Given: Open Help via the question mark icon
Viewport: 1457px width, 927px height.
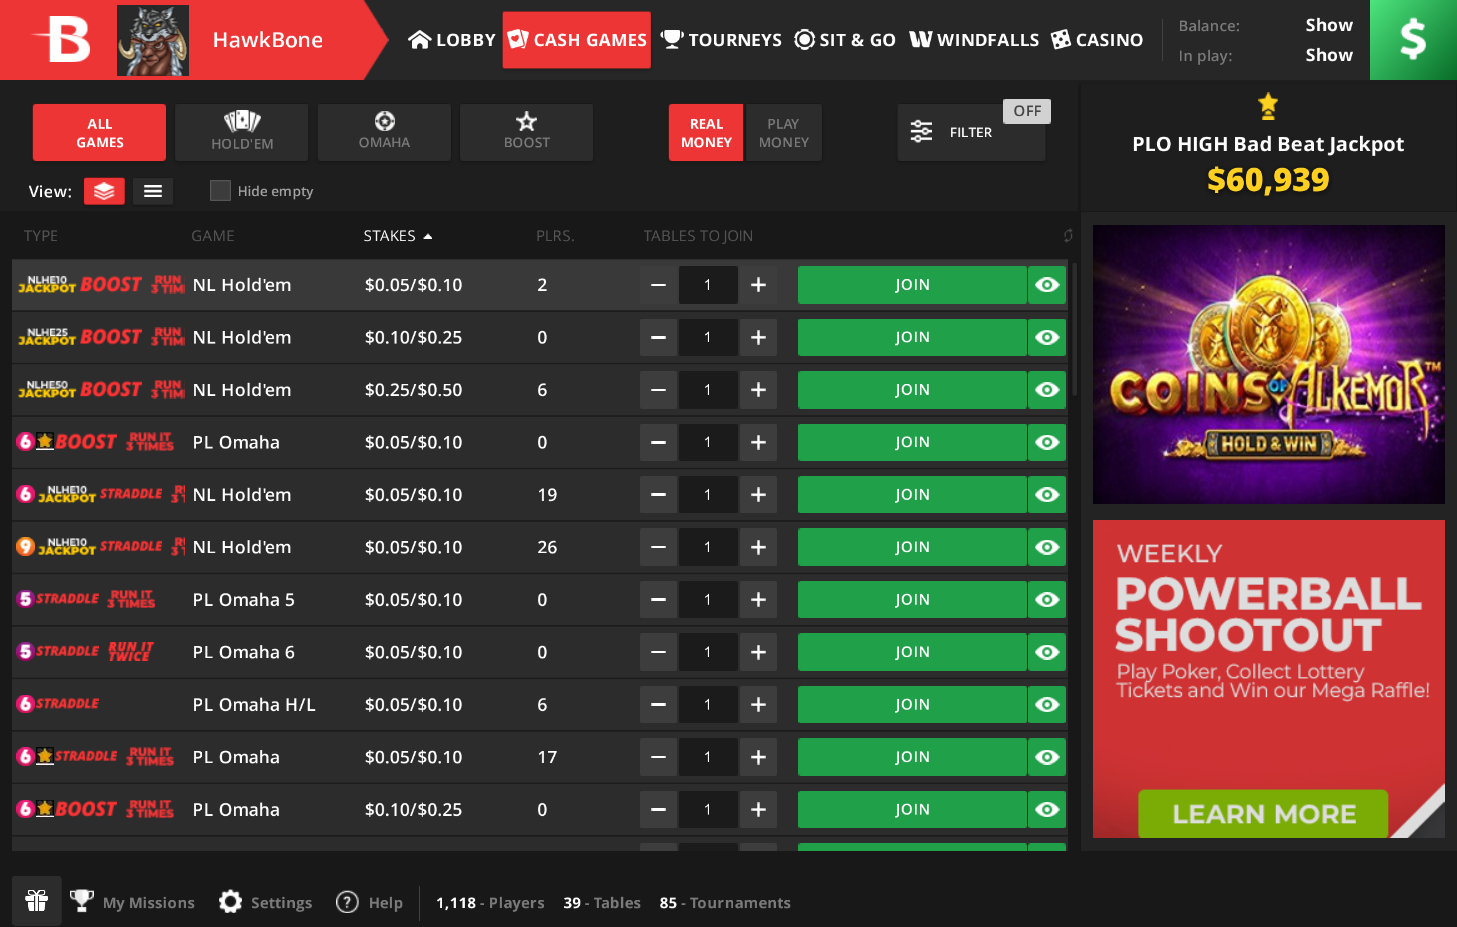Looking at the screenshot, I should 347,902.
